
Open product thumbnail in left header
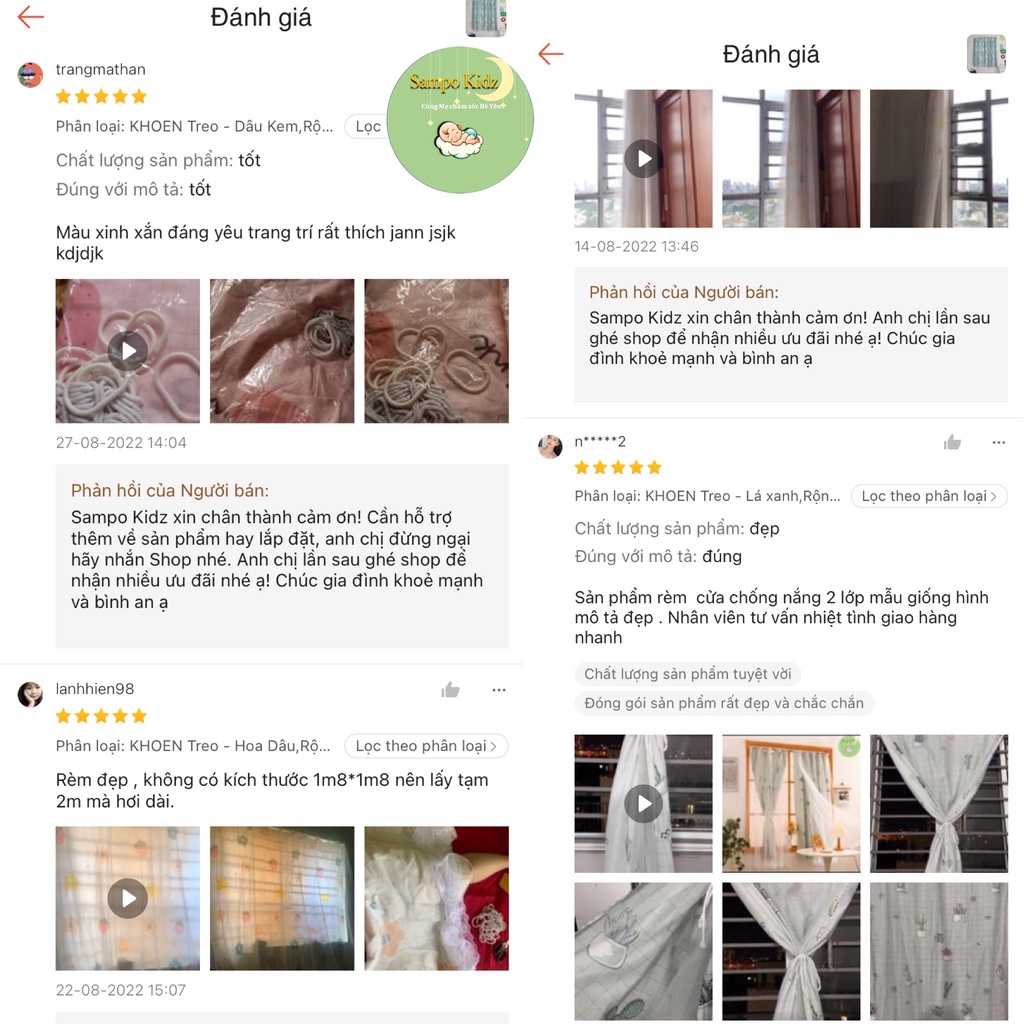click(x=486, y=17)
